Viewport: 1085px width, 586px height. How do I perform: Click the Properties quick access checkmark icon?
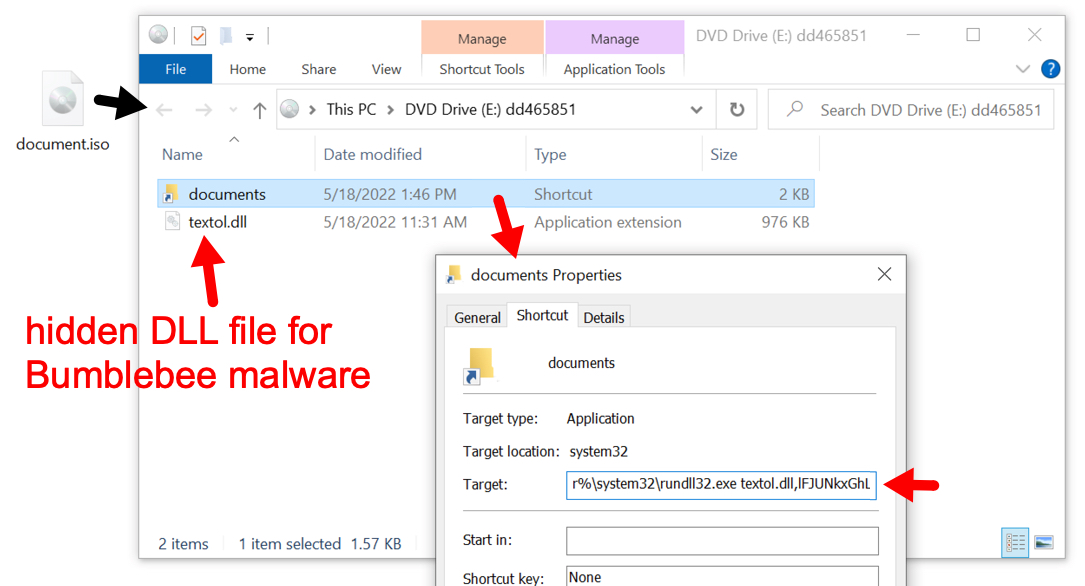199,35
